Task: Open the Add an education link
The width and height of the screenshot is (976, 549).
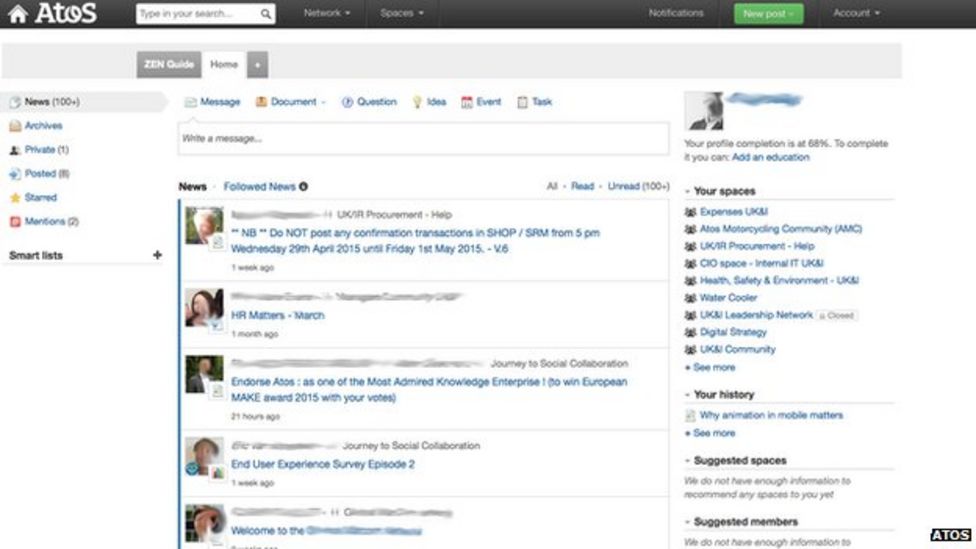Action: pos(770,158)
